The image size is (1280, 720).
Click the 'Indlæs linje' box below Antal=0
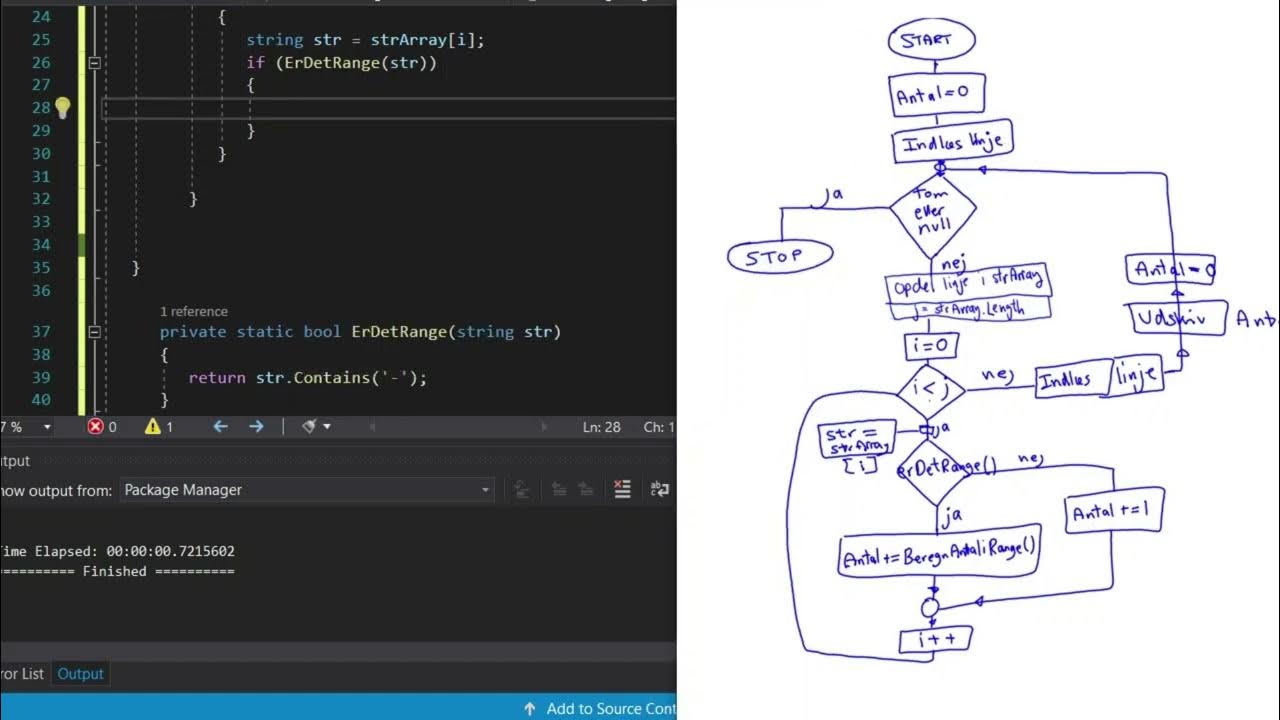click(953, 142)
